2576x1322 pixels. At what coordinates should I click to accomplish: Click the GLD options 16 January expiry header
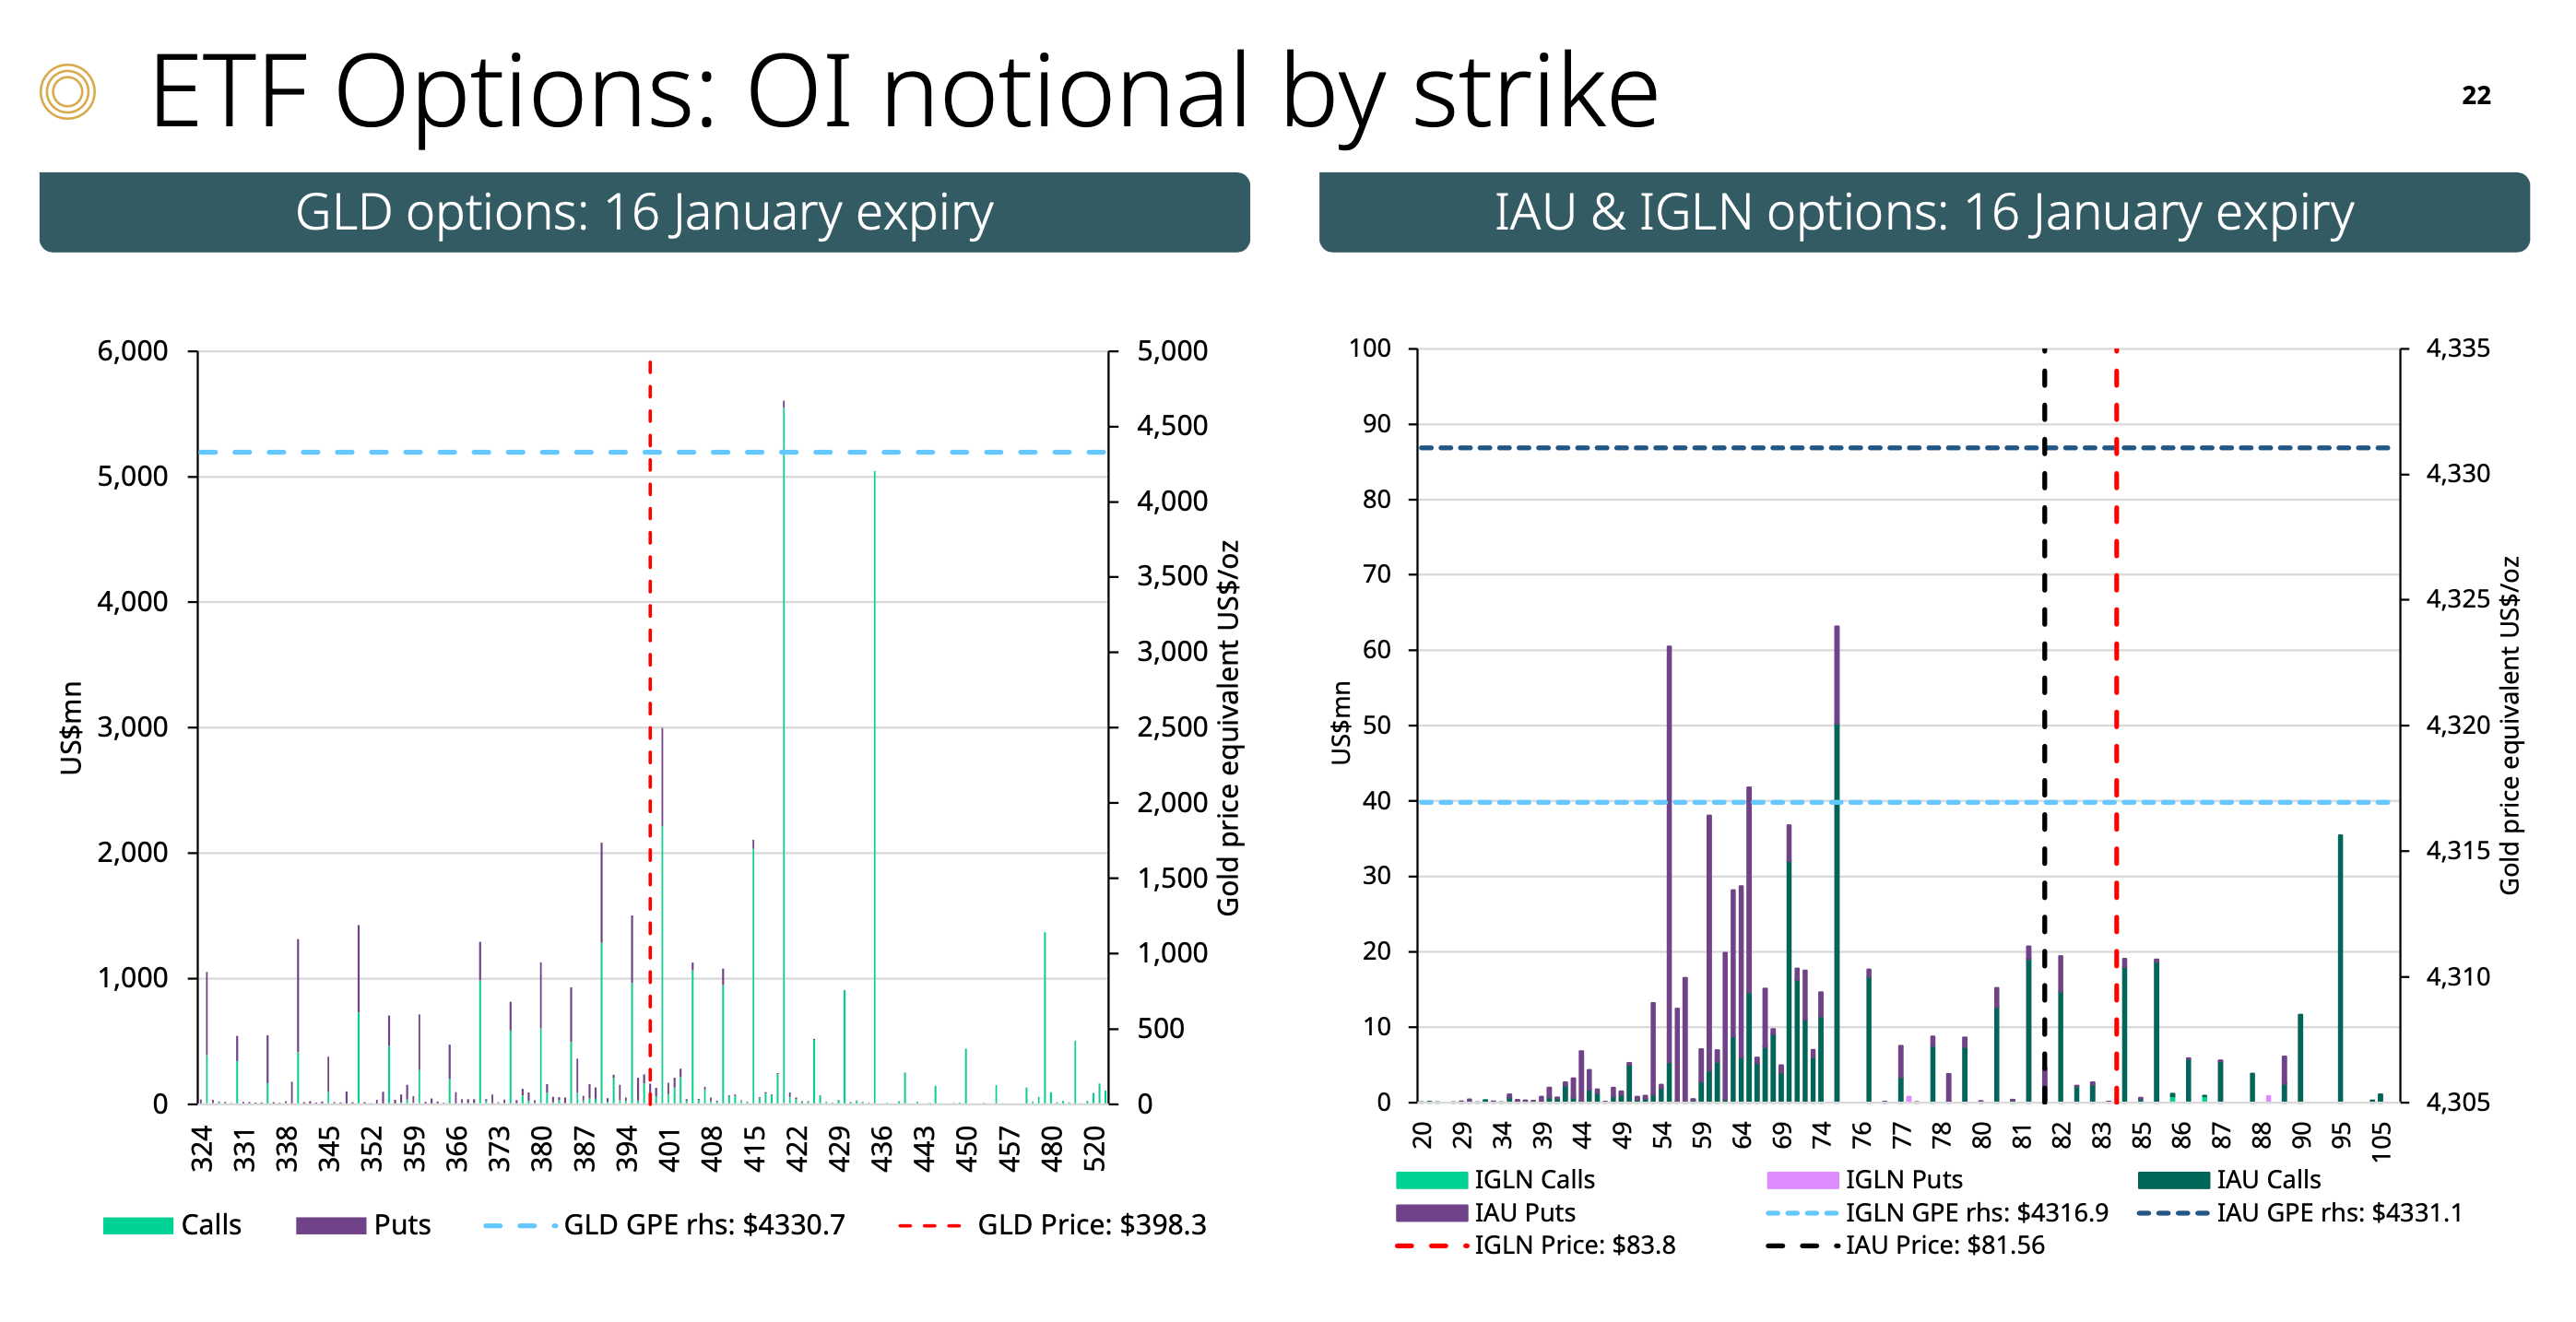tap(644, 212)
